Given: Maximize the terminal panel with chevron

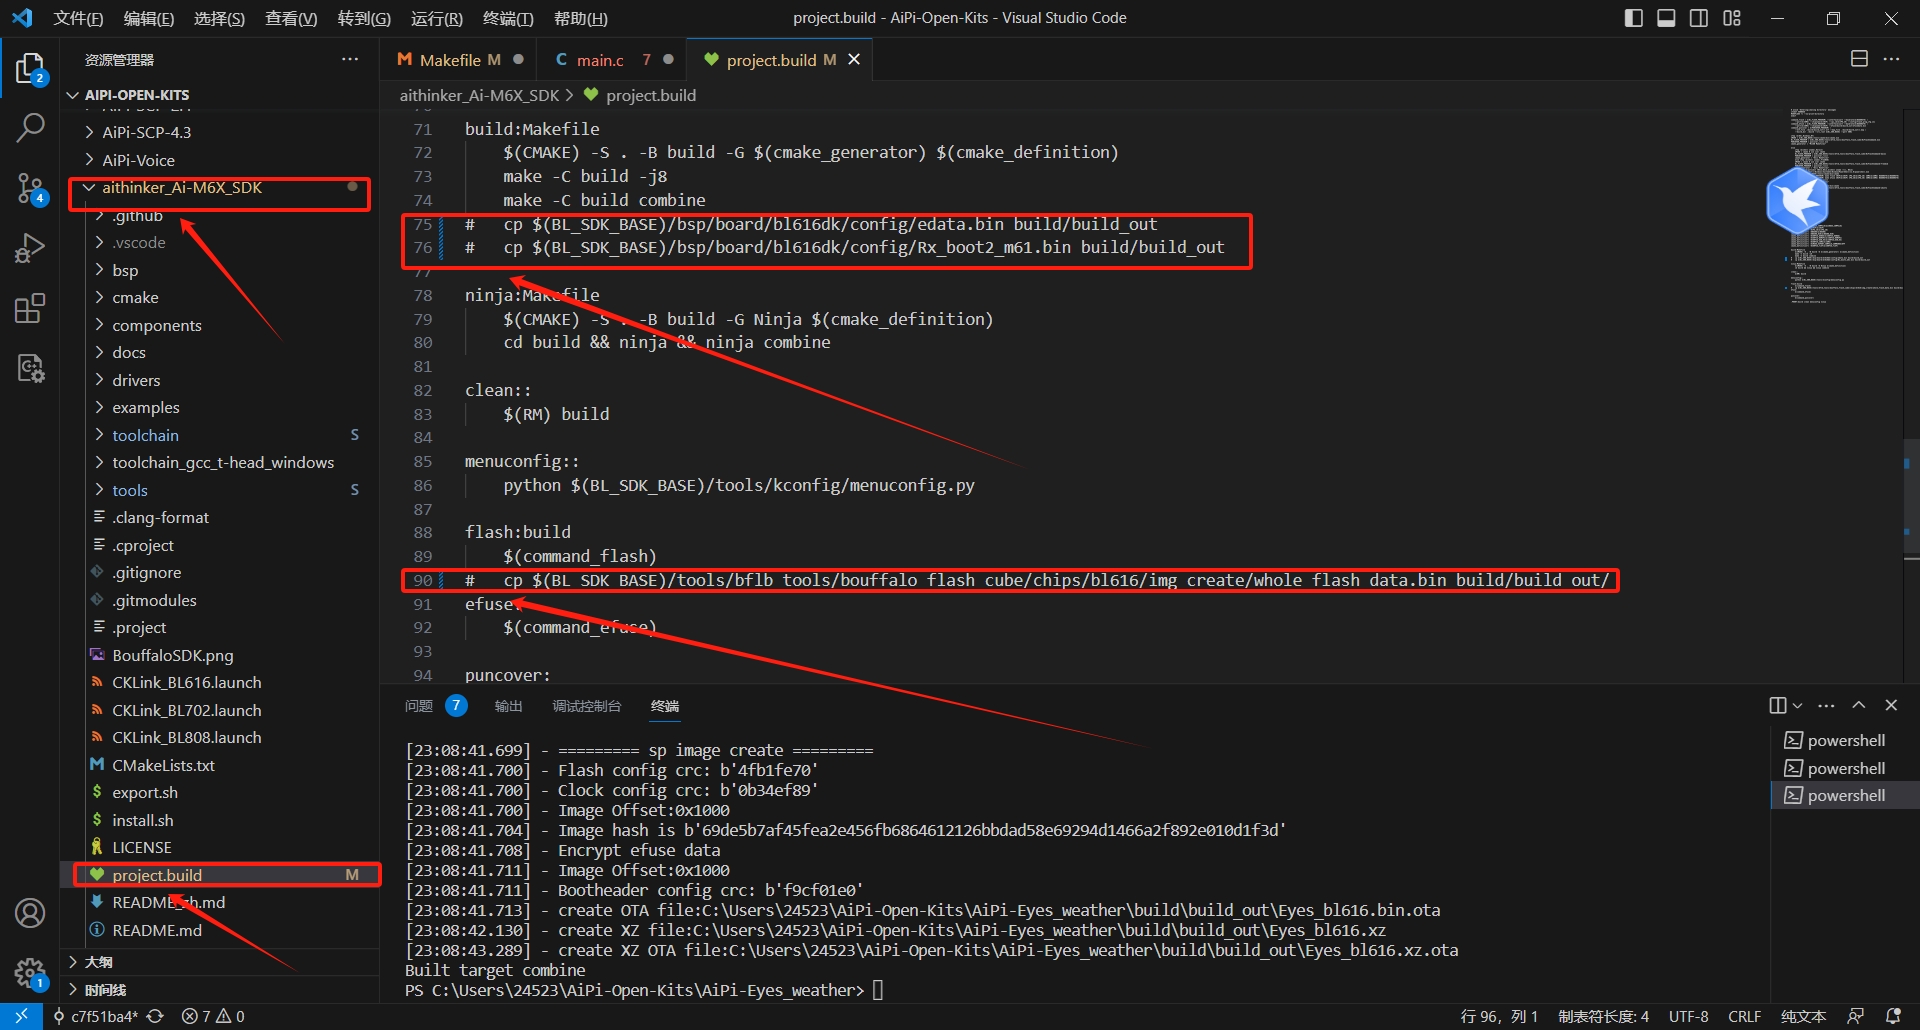Looking at the screenshot, I should (x=1859, y=705).
